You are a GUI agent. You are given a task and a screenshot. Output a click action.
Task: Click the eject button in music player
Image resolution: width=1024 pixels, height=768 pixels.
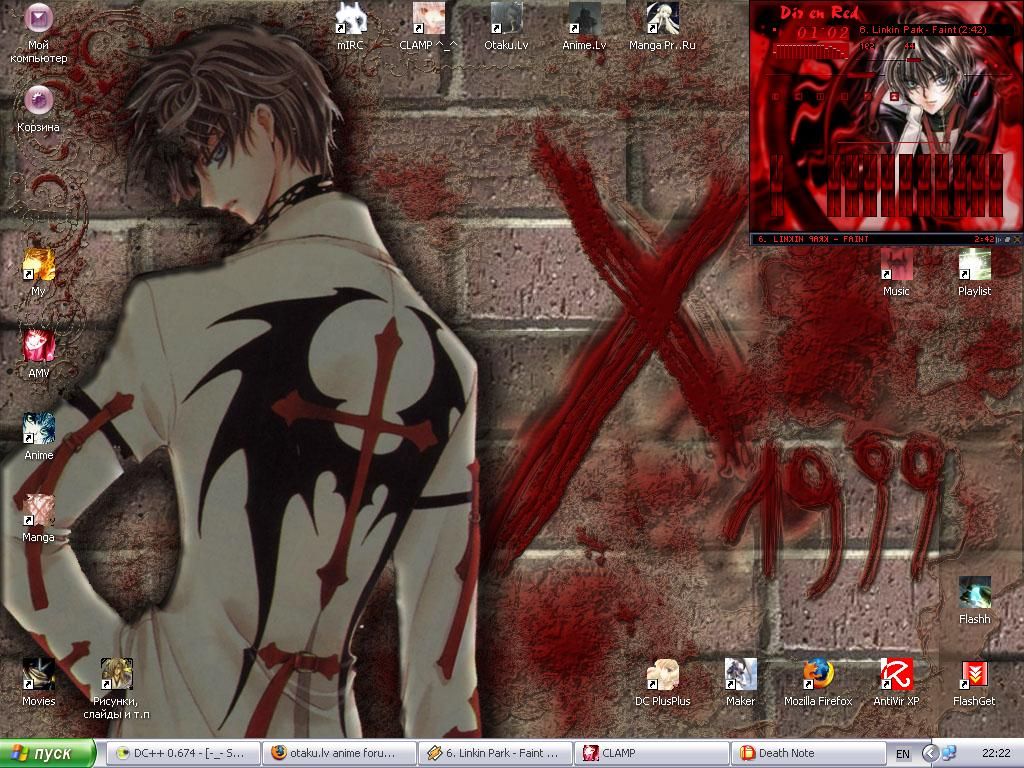pos(894,97)
